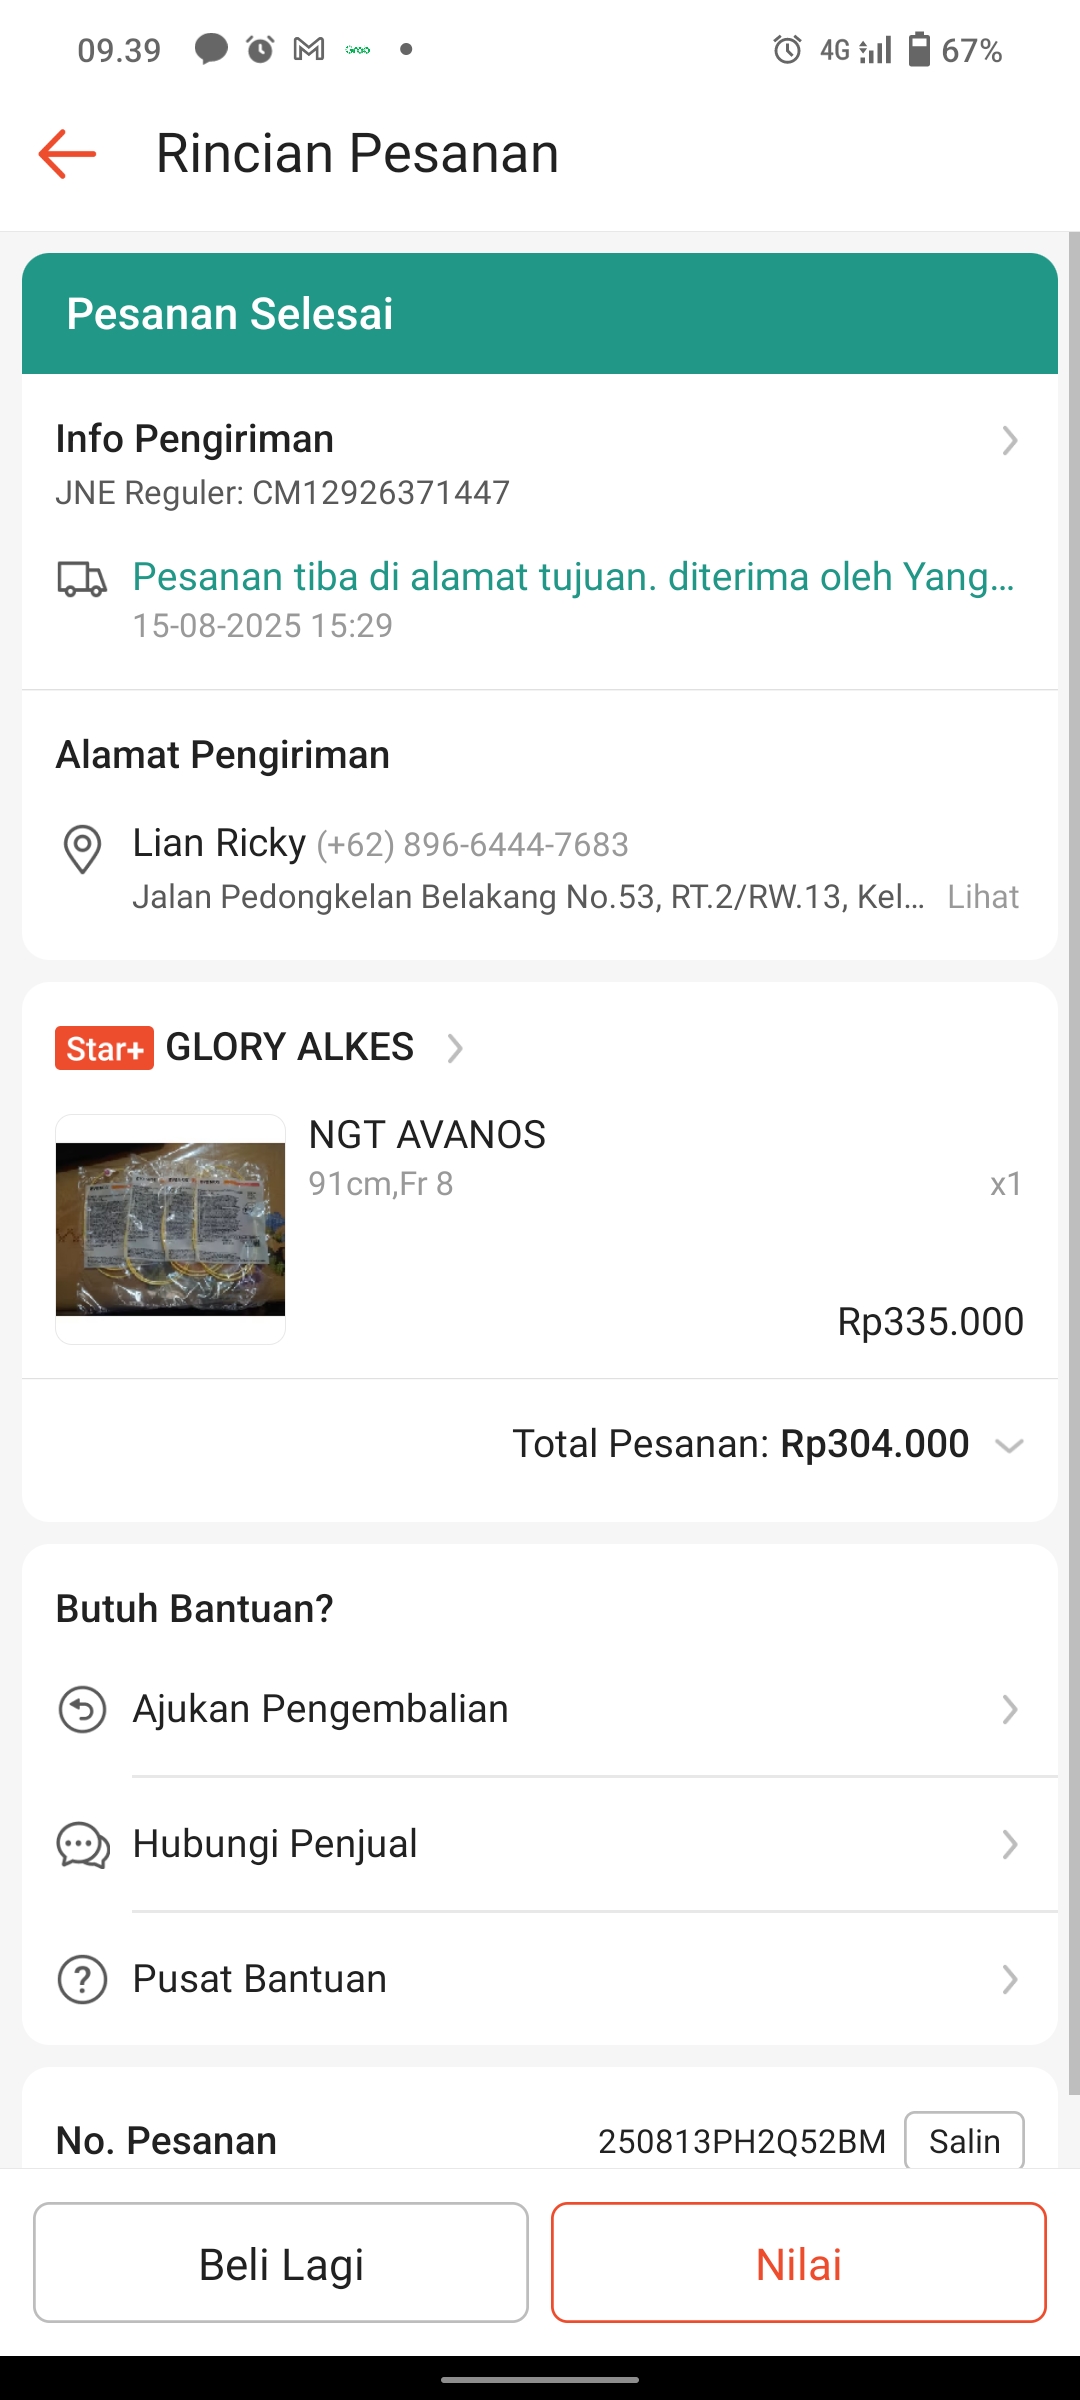This screenshot has height=2400, width=1080.
Task: Select Hubungi Penjual option
Action: (x=275, y=1844)
